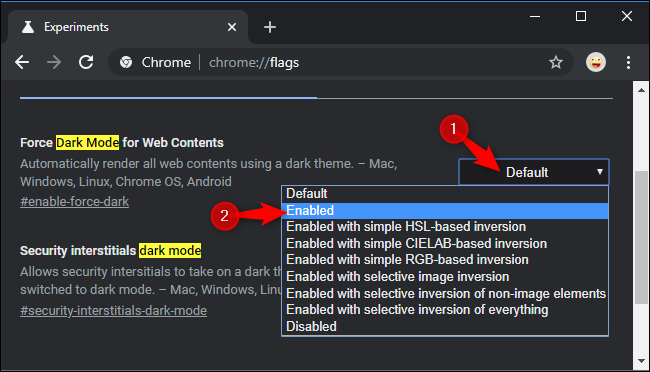Click the scrollbar down arrow
Image resolution: width=650 pixels, height=372 pixels.
pos(641,361)
